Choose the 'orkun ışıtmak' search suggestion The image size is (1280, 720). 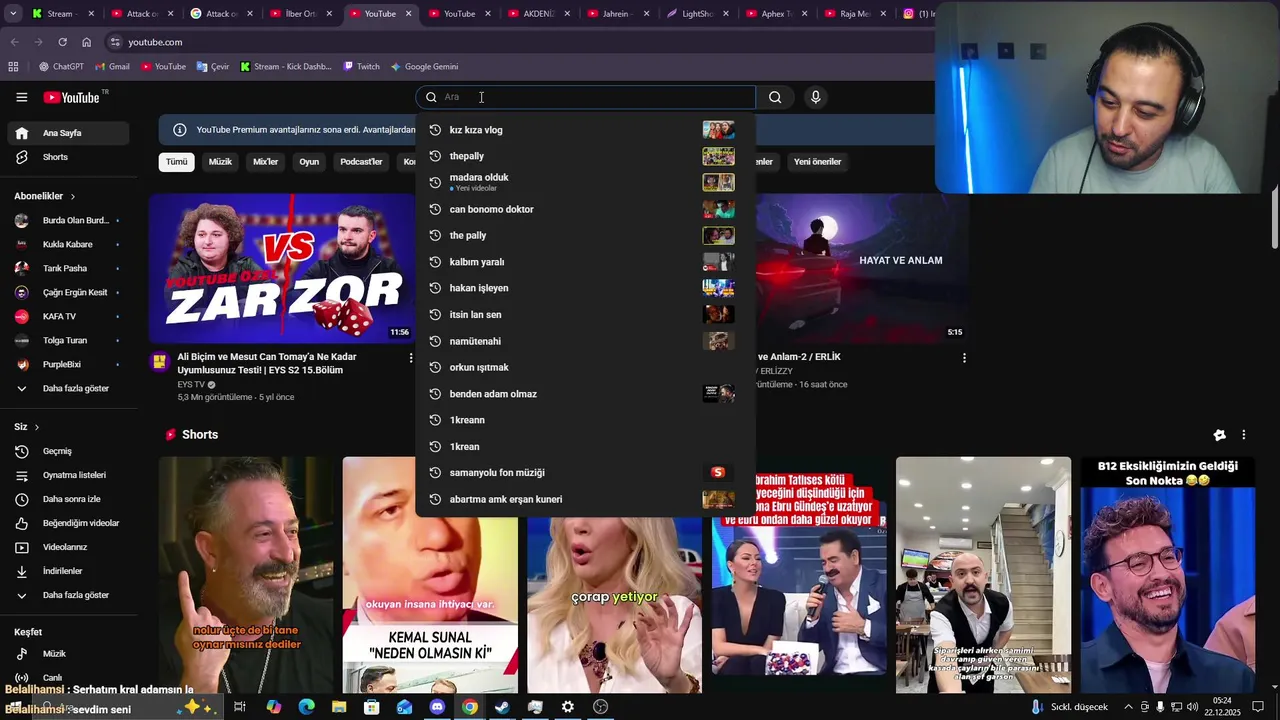(585, 367)
